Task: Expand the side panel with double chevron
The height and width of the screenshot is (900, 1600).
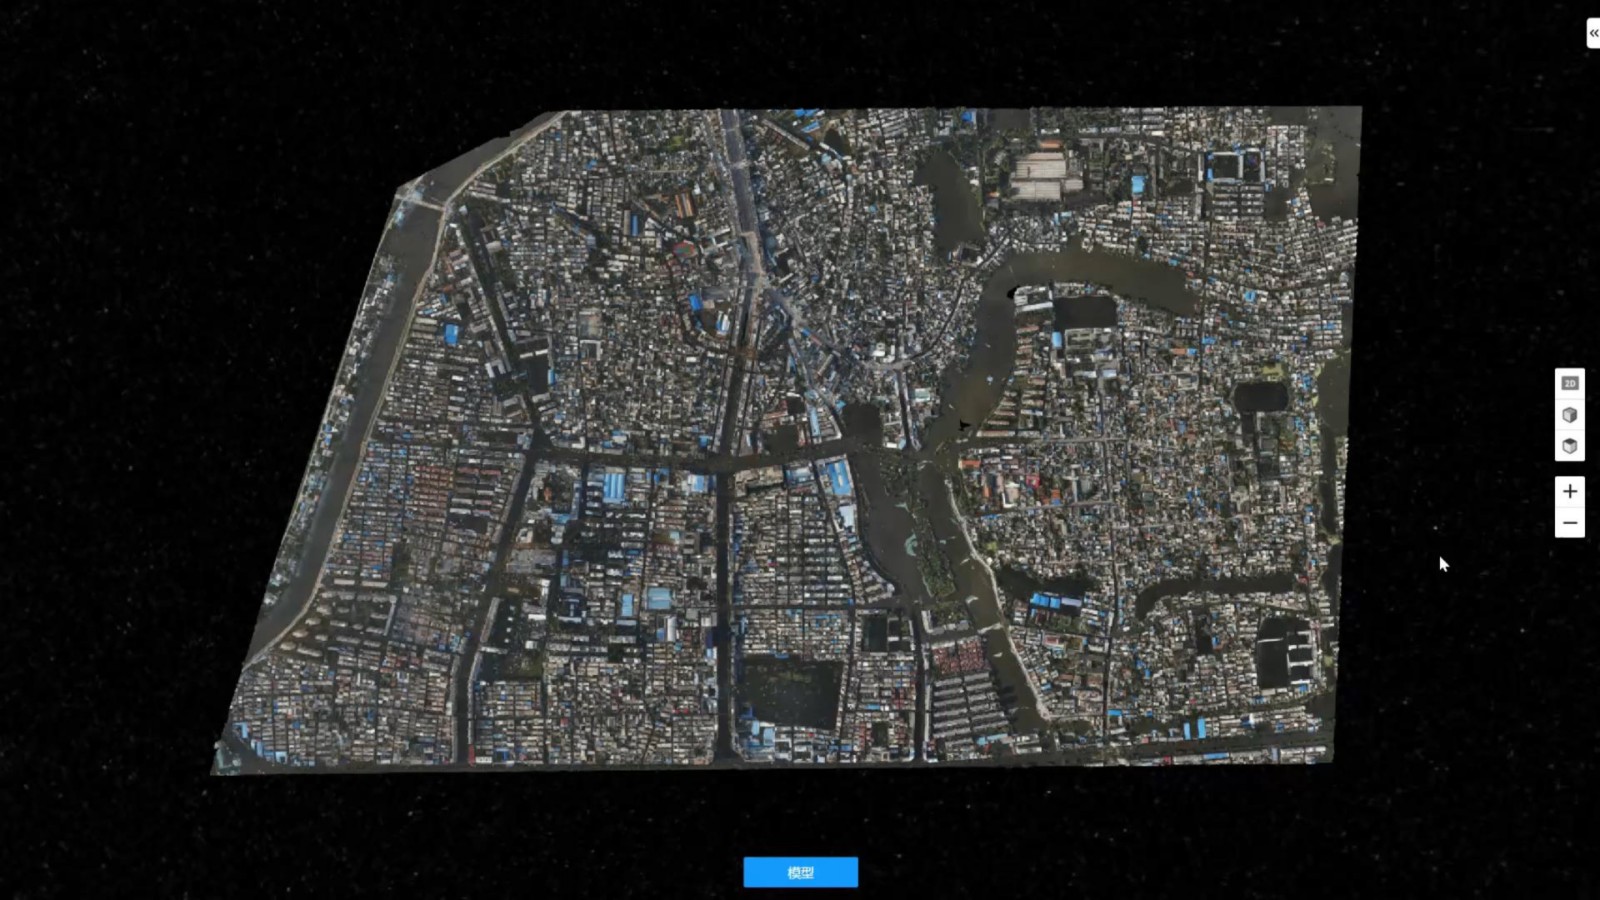Action: pos(1592,33)
